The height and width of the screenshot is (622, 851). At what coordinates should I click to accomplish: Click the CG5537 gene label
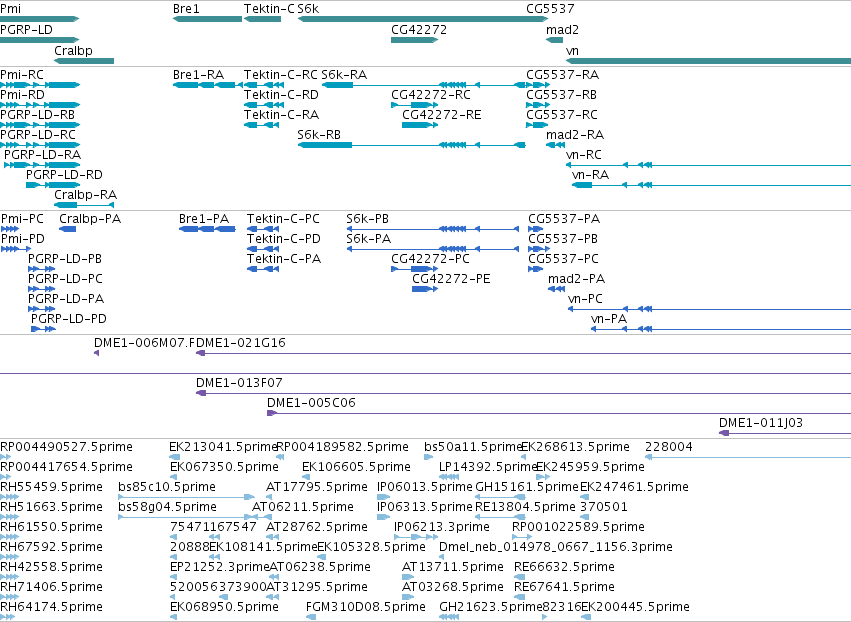[550, 9]
